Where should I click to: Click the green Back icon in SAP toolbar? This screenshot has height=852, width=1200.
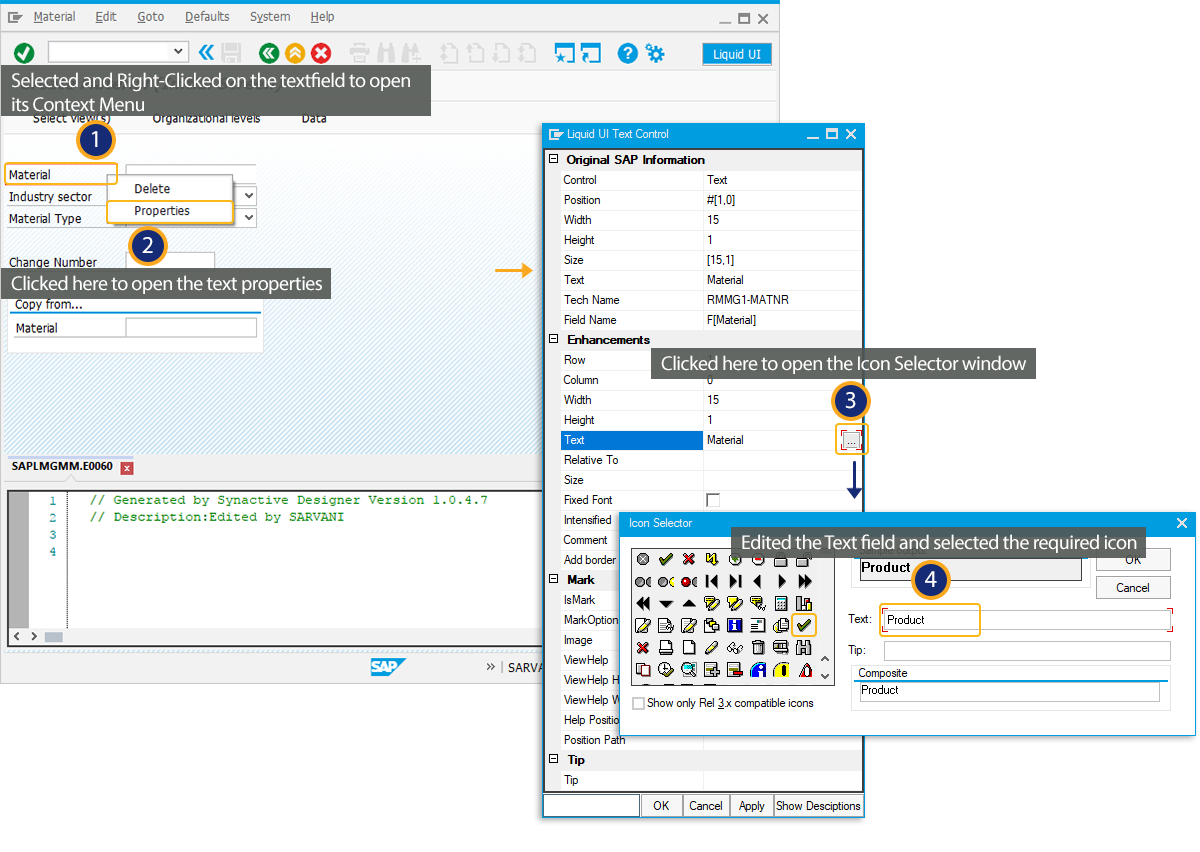pos(268,53)
